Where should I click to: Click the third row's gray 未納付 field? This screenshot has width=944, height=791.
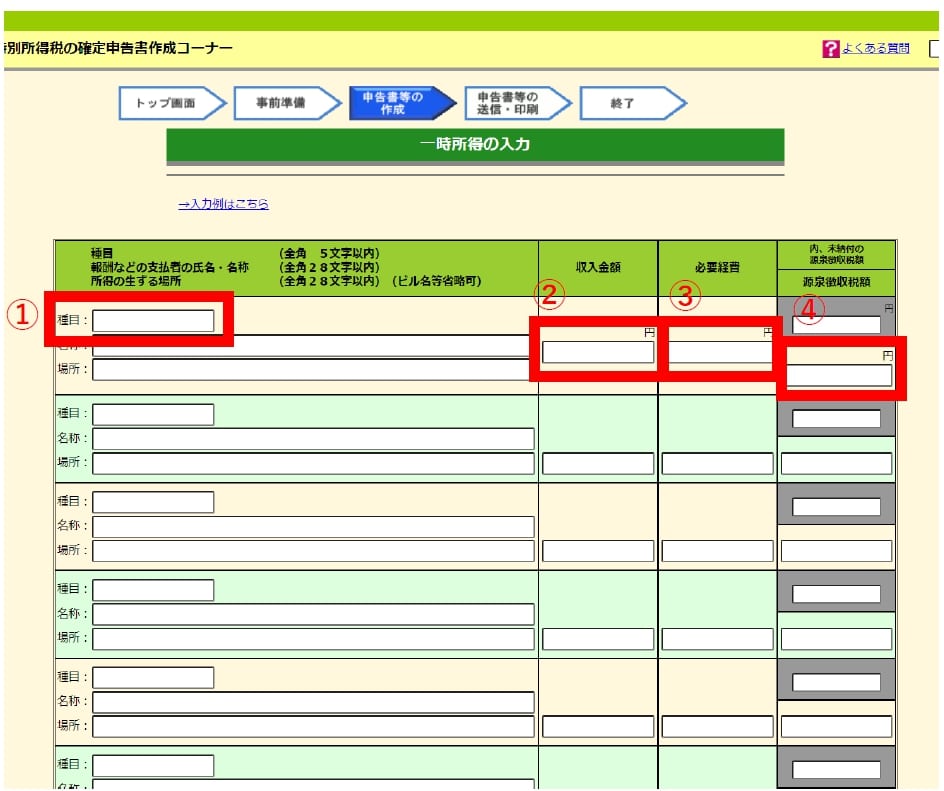pos(836,507)
